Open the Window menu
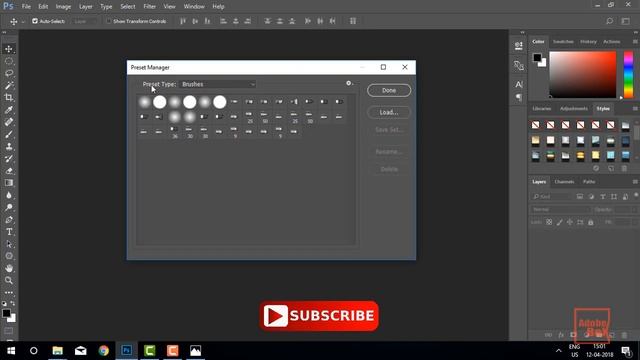 194,7
